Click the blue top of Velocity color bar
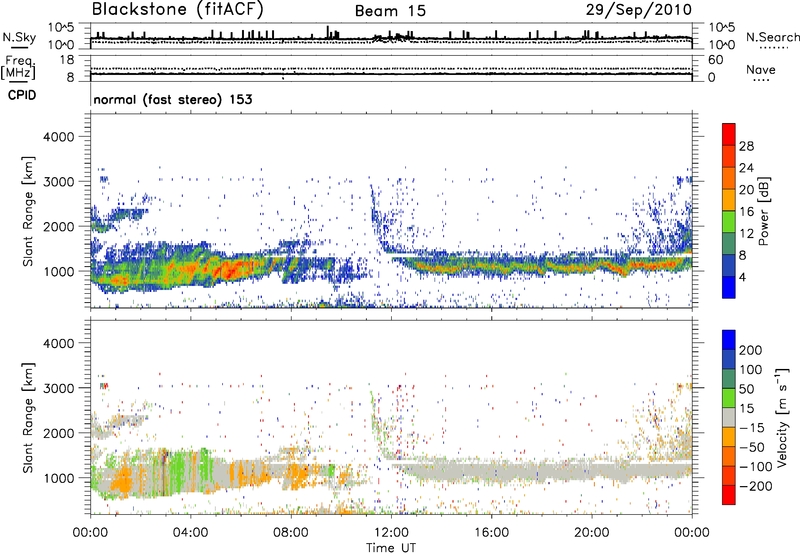The width and height of the screenshot is (800, 554). [x=729, y=340]
